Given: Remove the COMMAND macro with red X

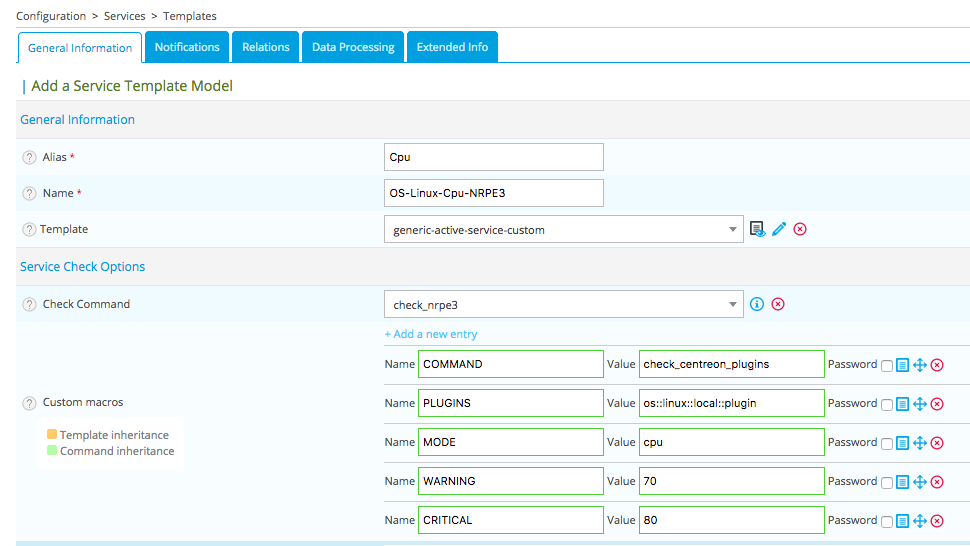Looking at the screenshot, I should [937, 365].
